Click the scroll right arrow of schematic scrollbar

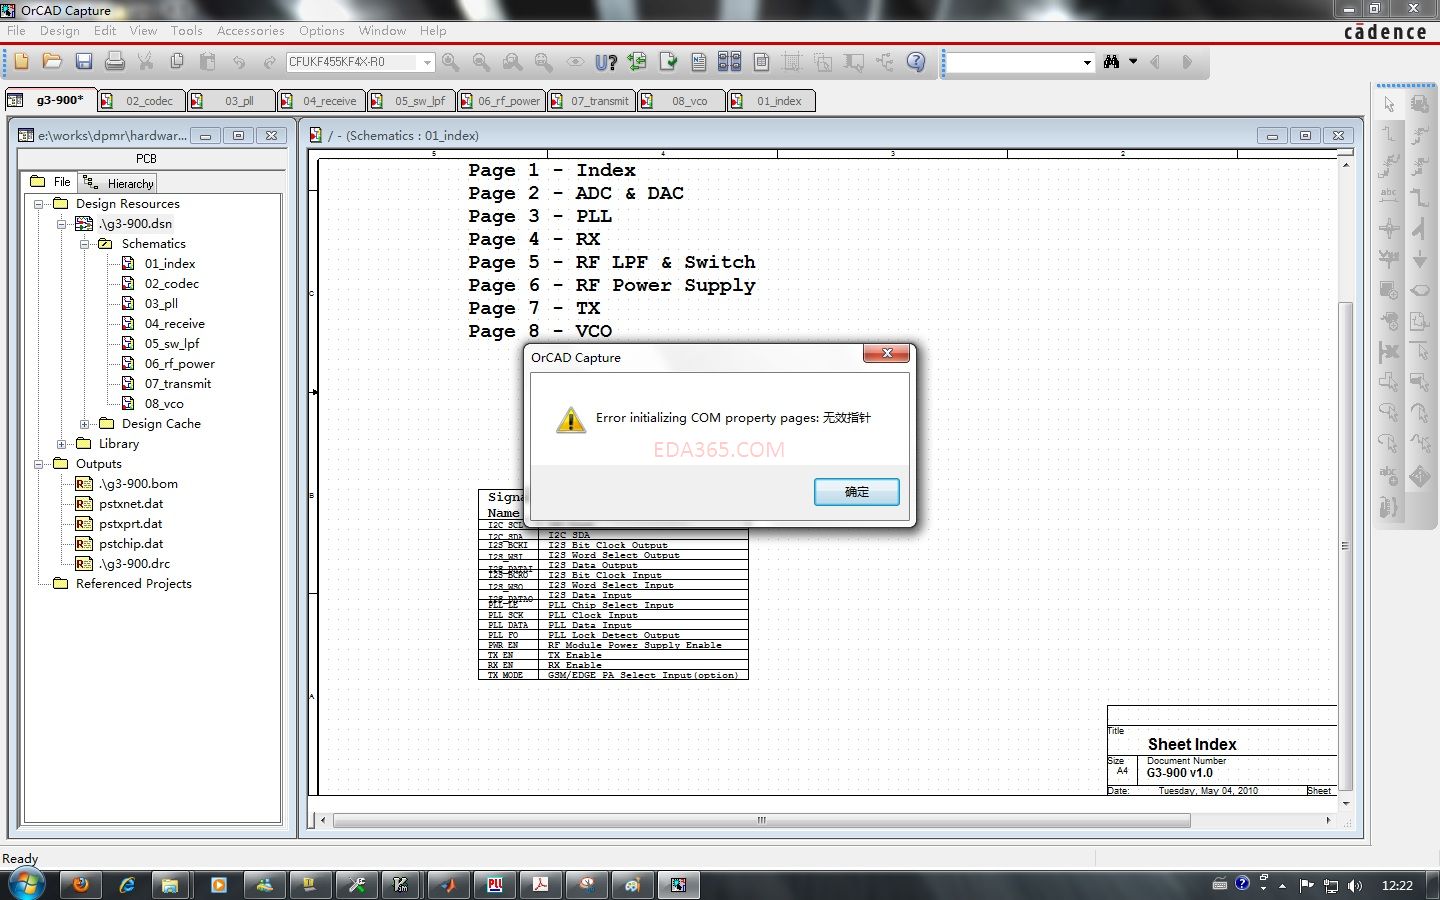(1329, 820)
